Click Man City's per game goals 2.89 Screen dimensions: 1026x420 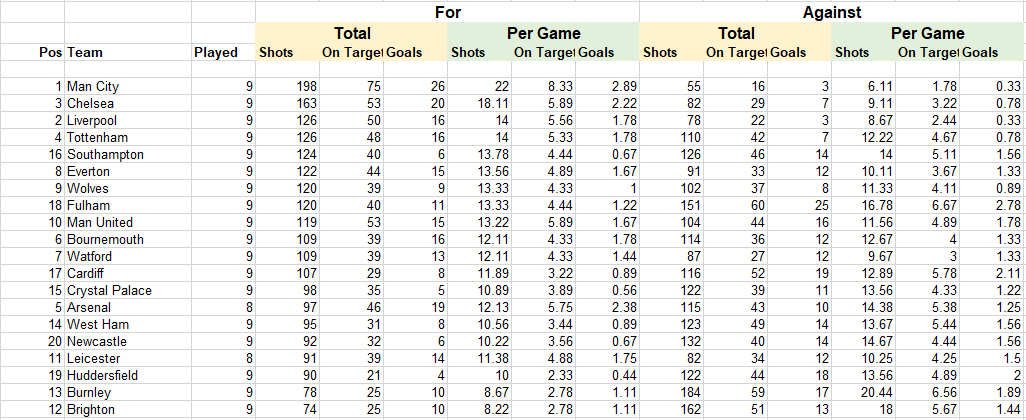pos(608,86)
